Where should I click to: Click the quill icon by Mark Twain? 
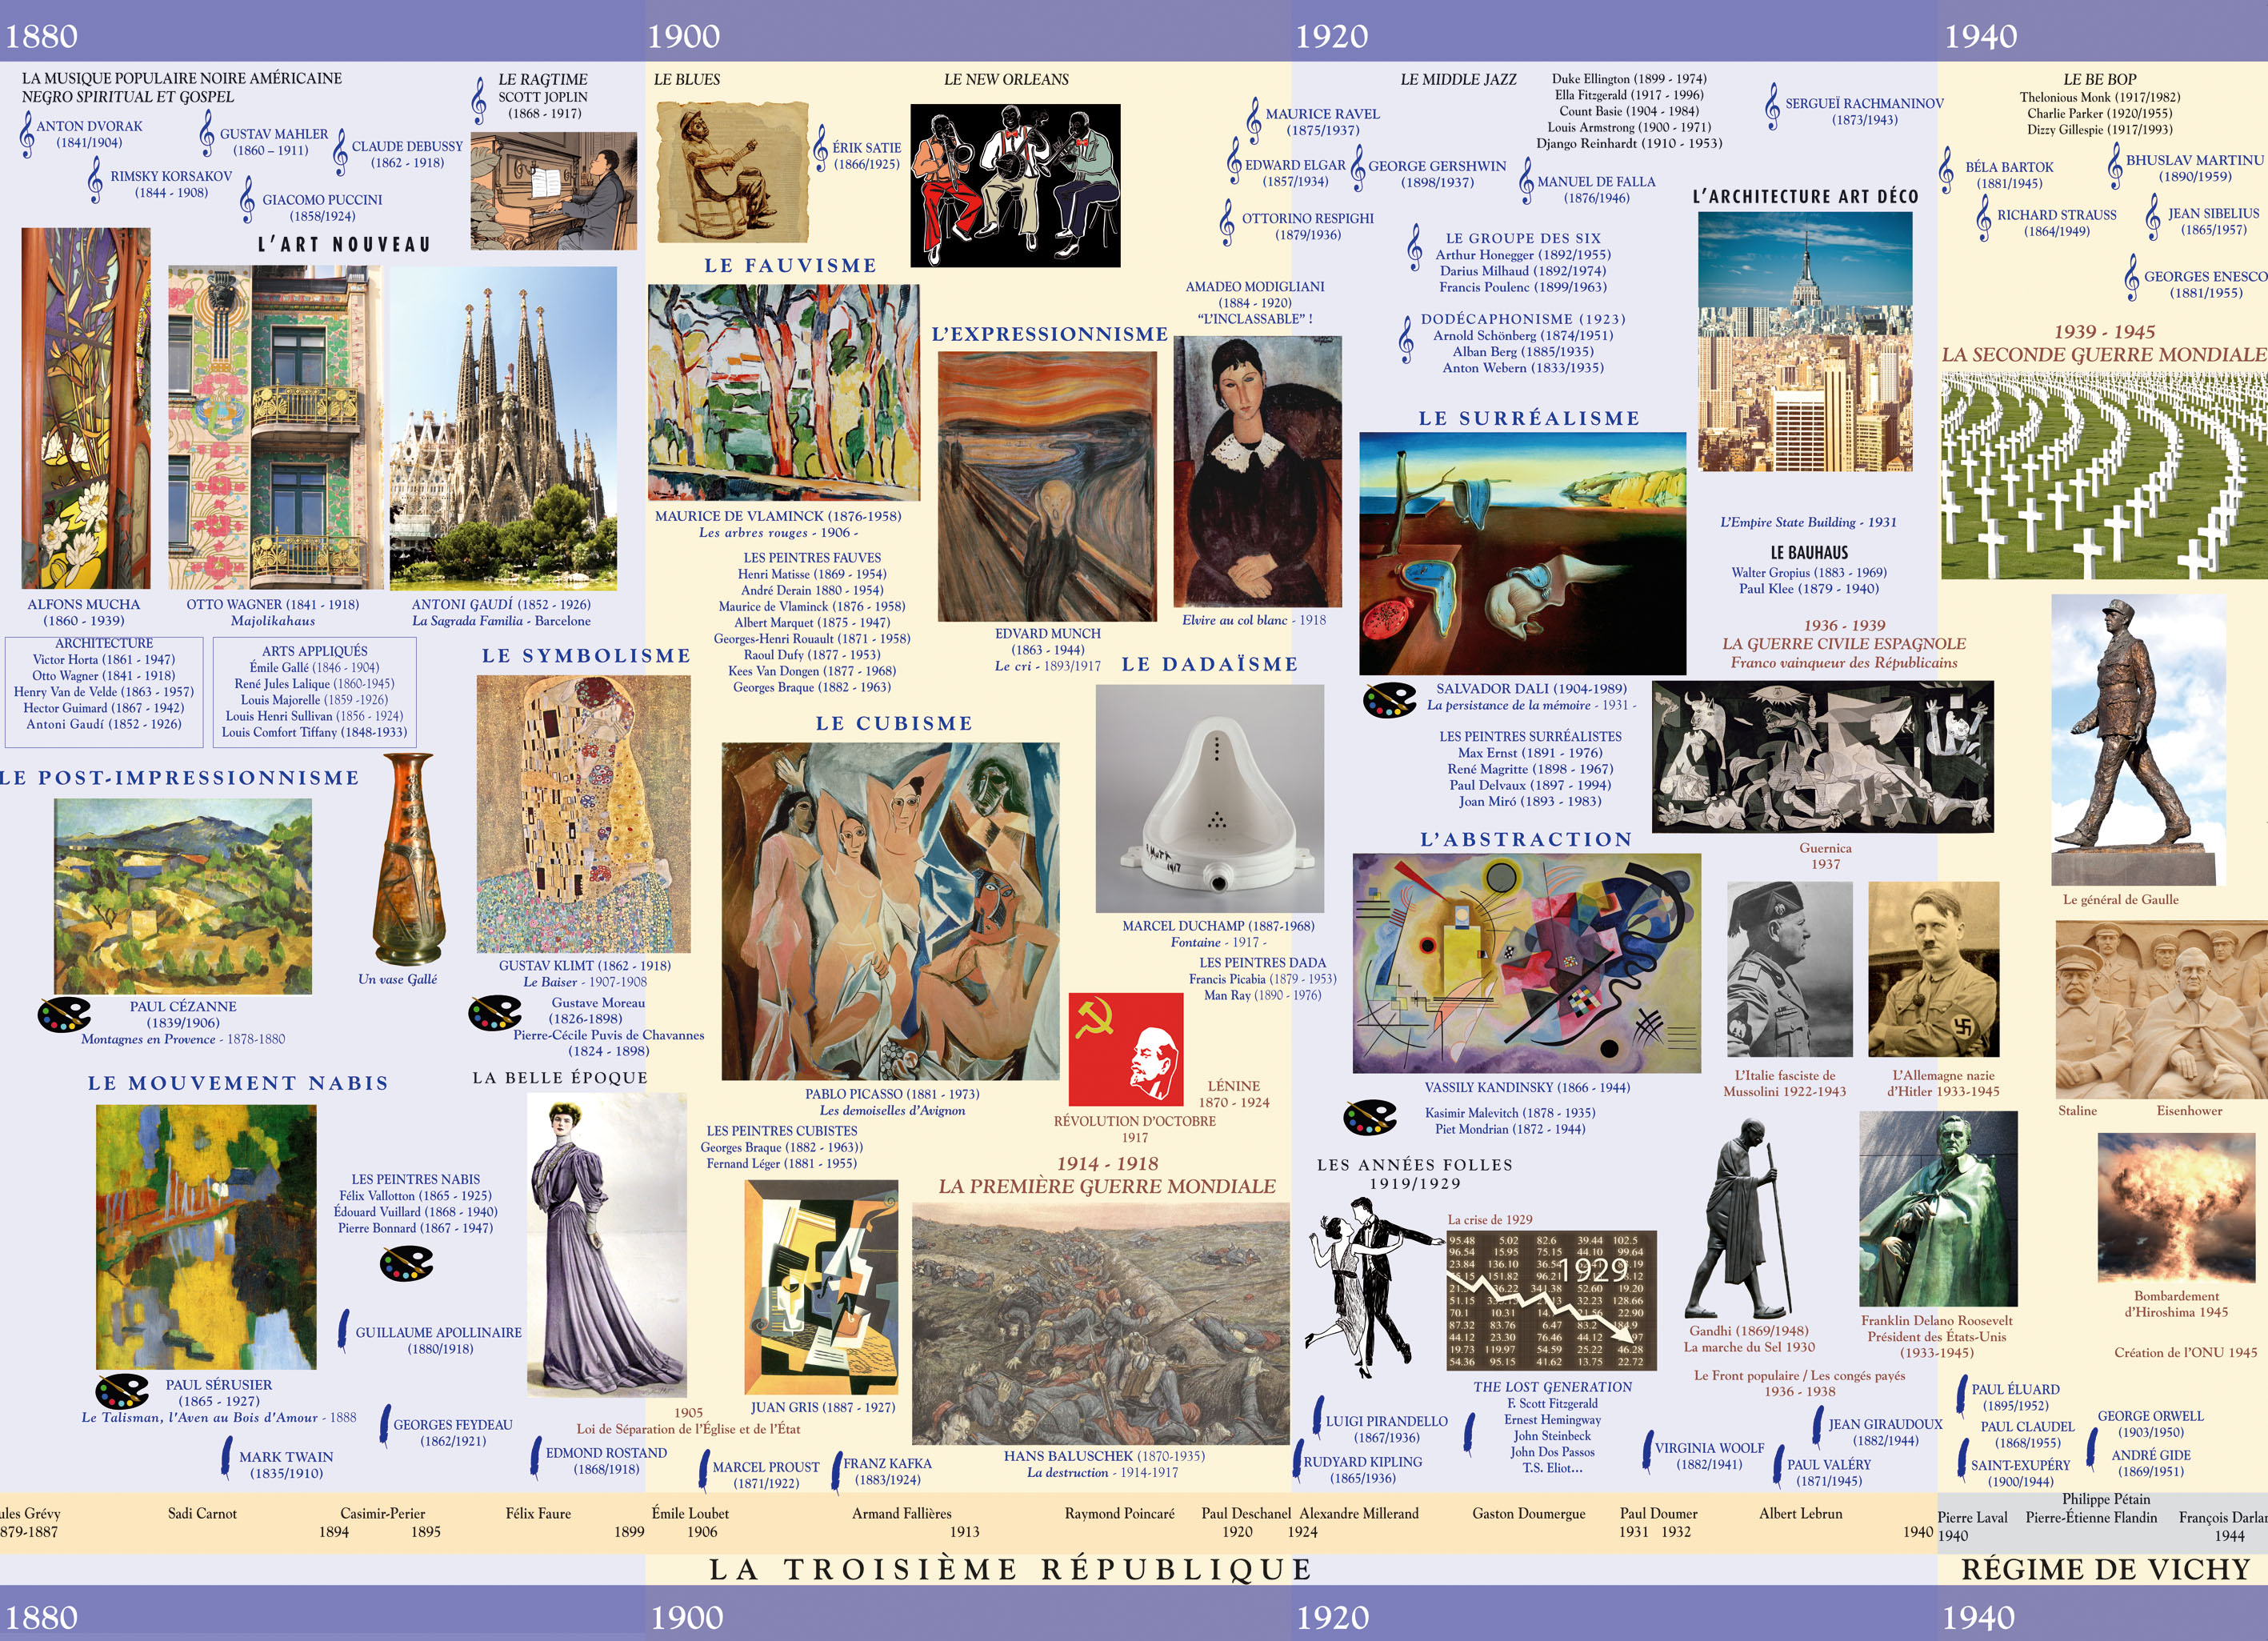coord(227,1457)
